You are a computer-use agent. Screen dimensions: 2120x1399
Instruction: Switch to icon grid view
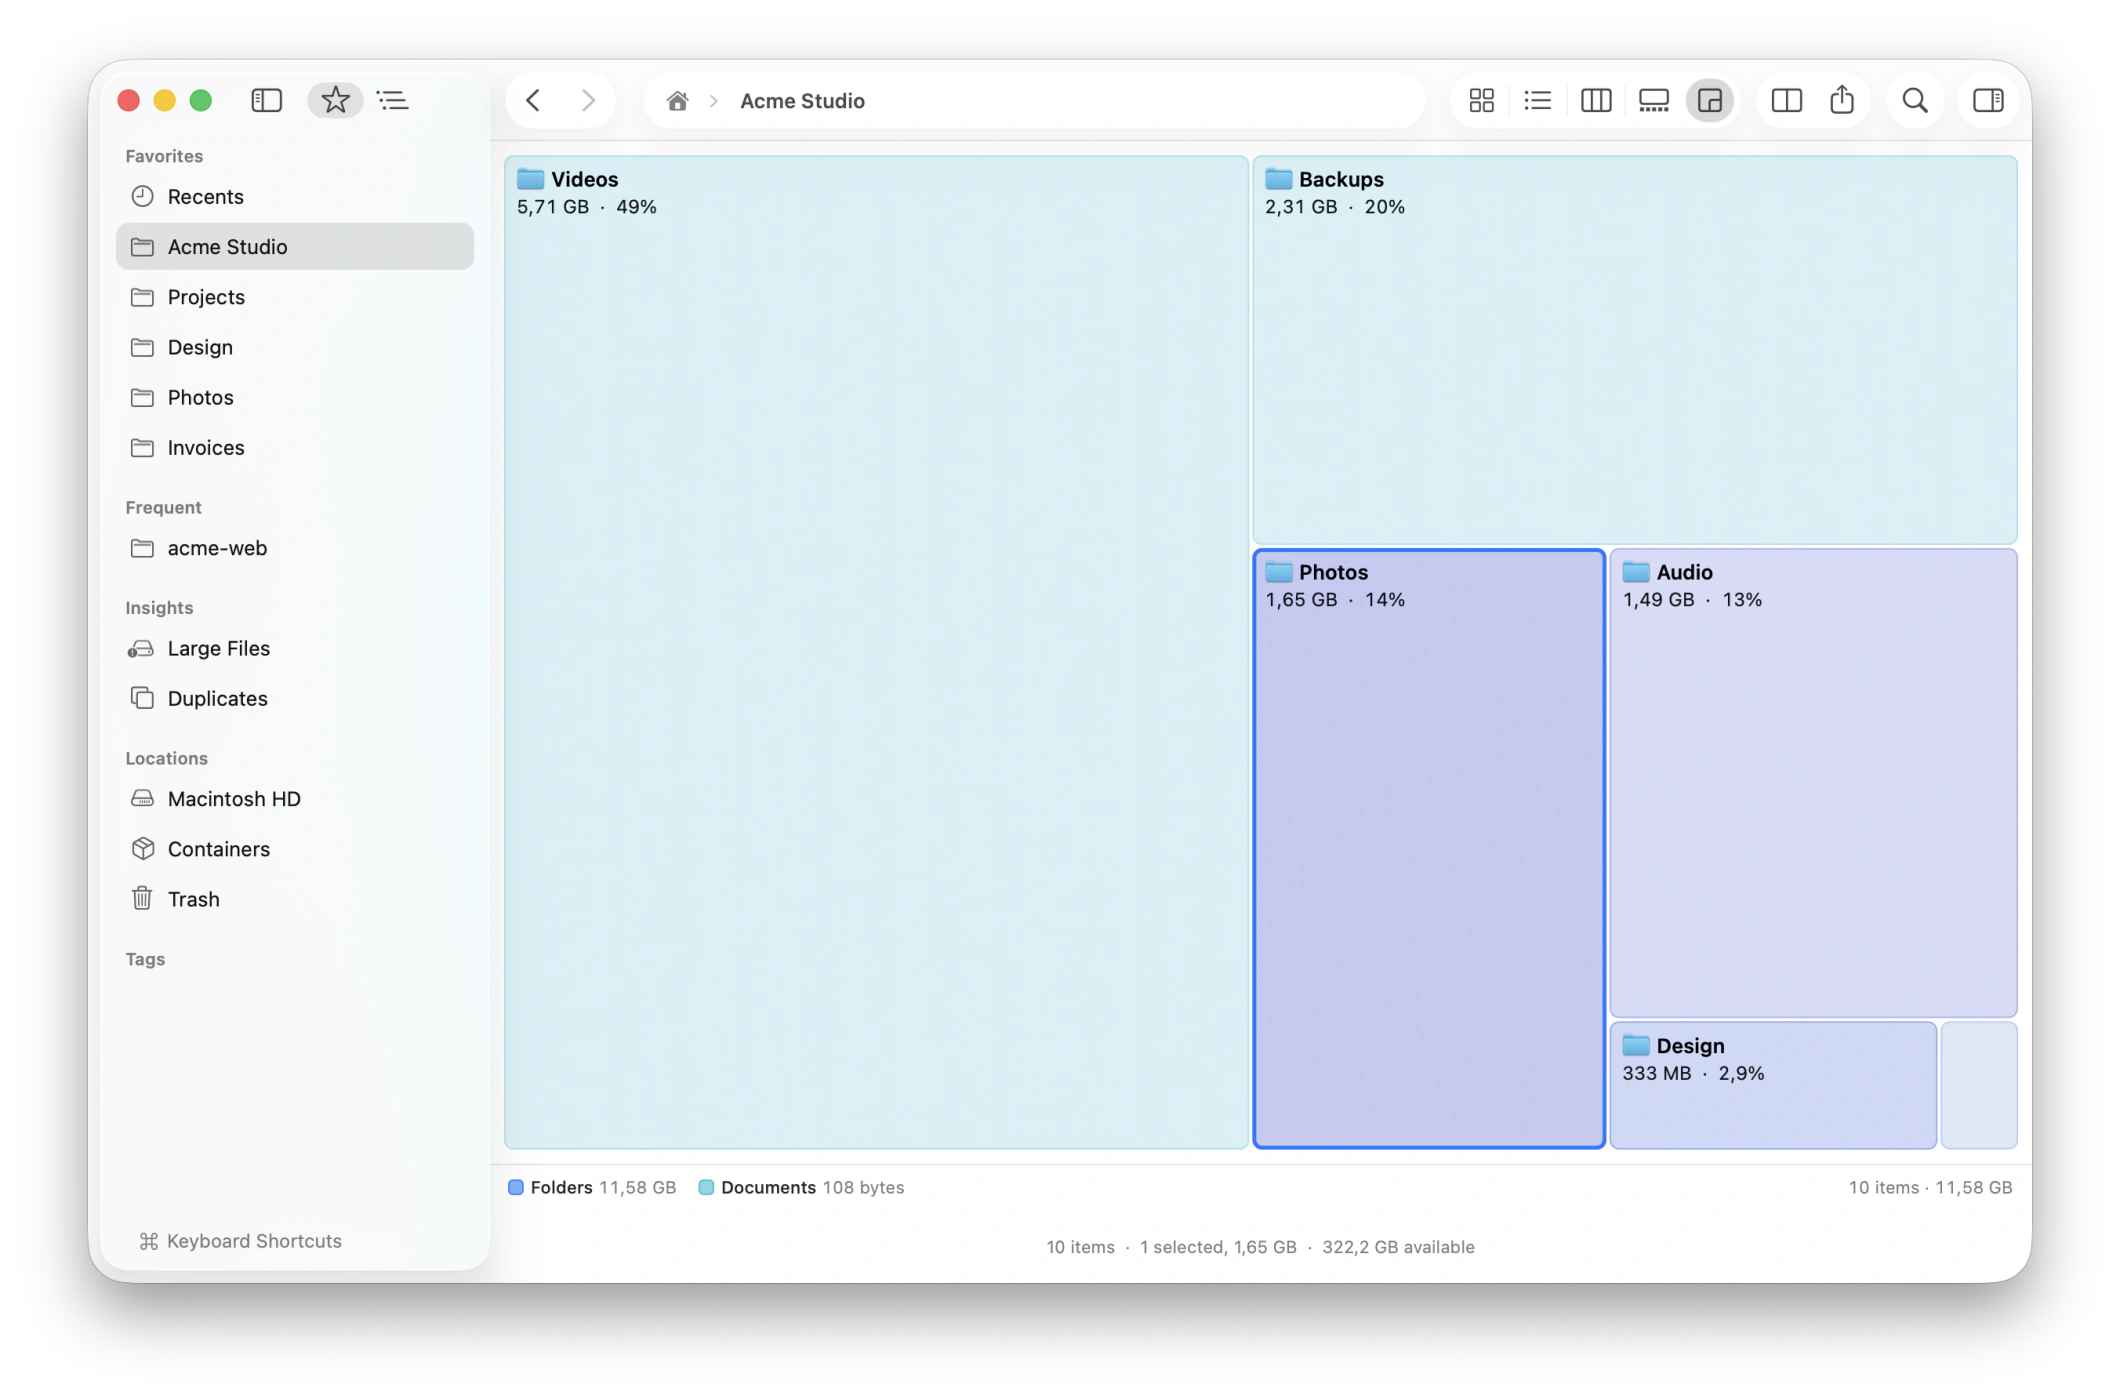(1481, 100)
